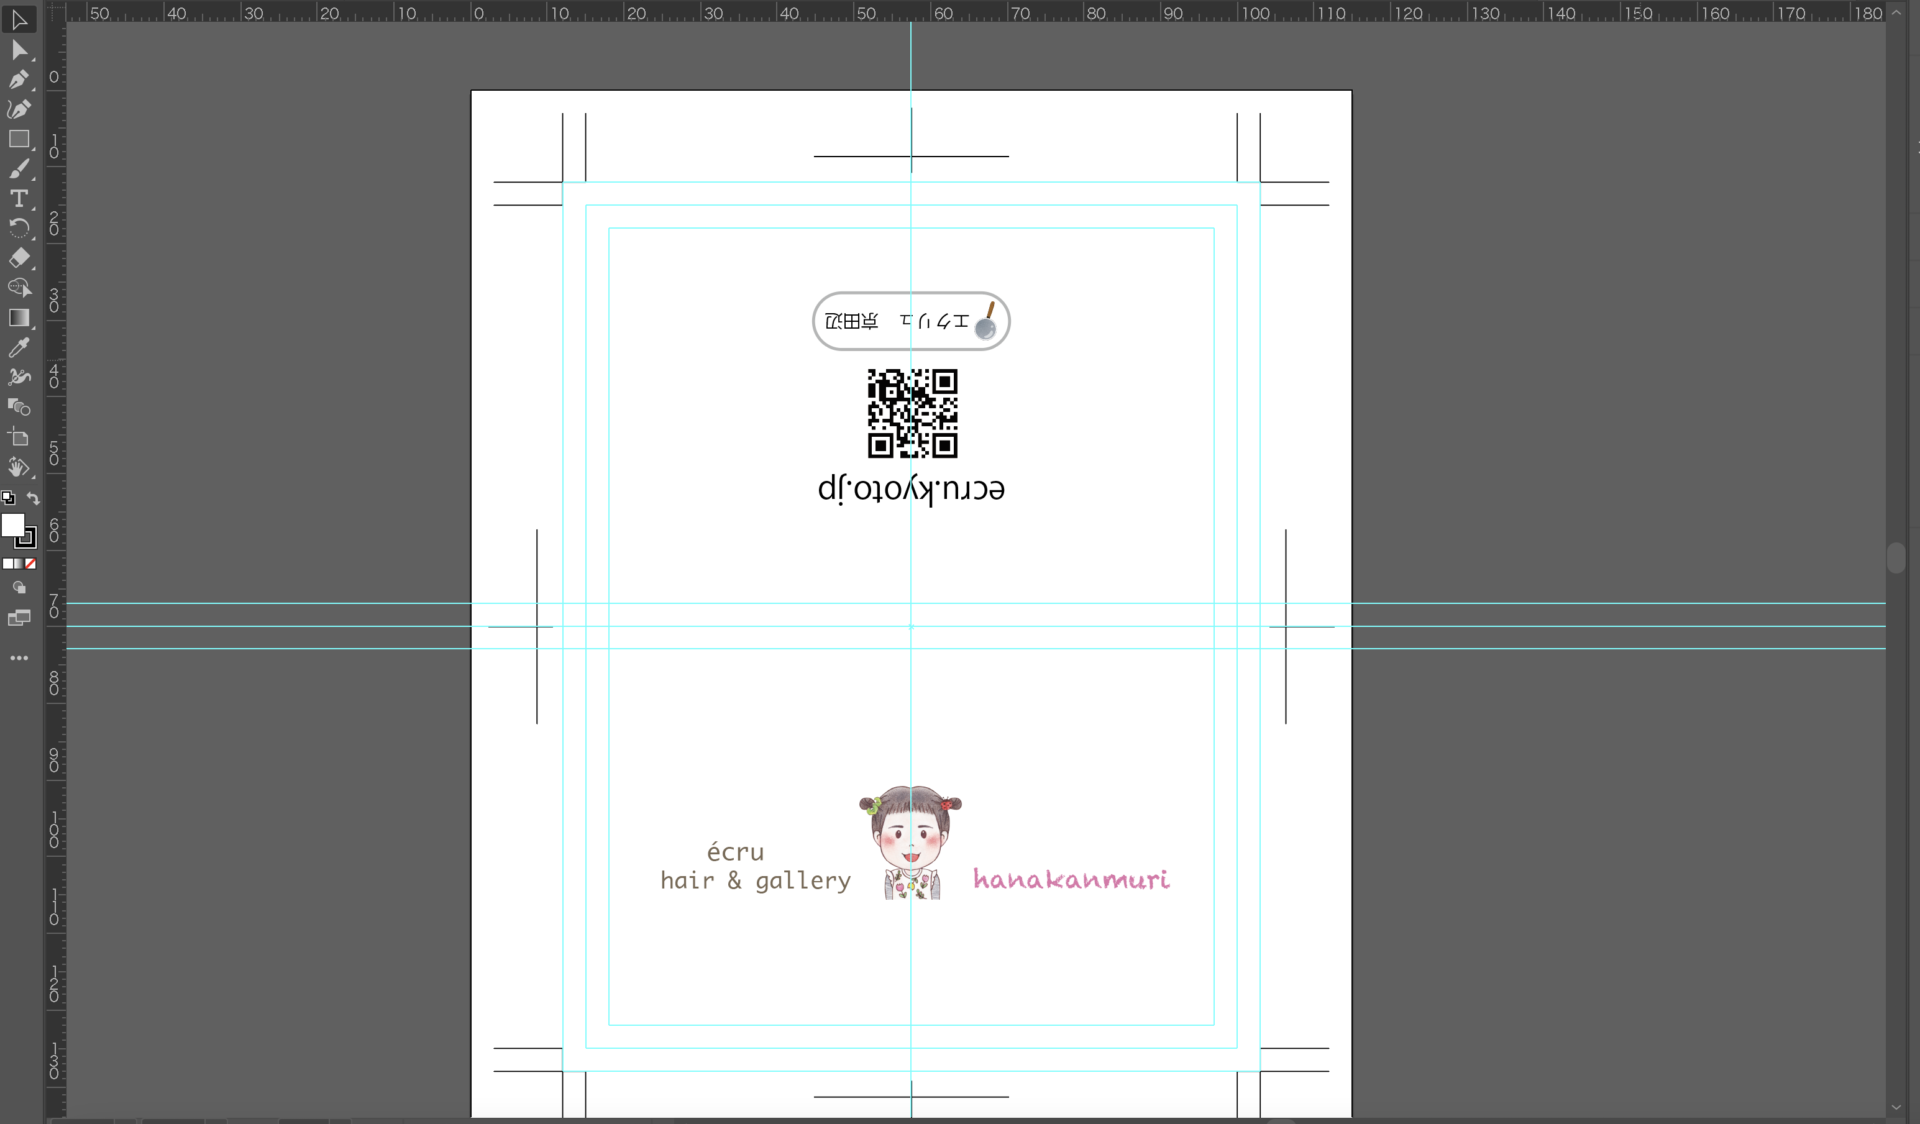Select the Direct Selection tool
Viewport: 1920px width, 1124px height.
[19, 50]
